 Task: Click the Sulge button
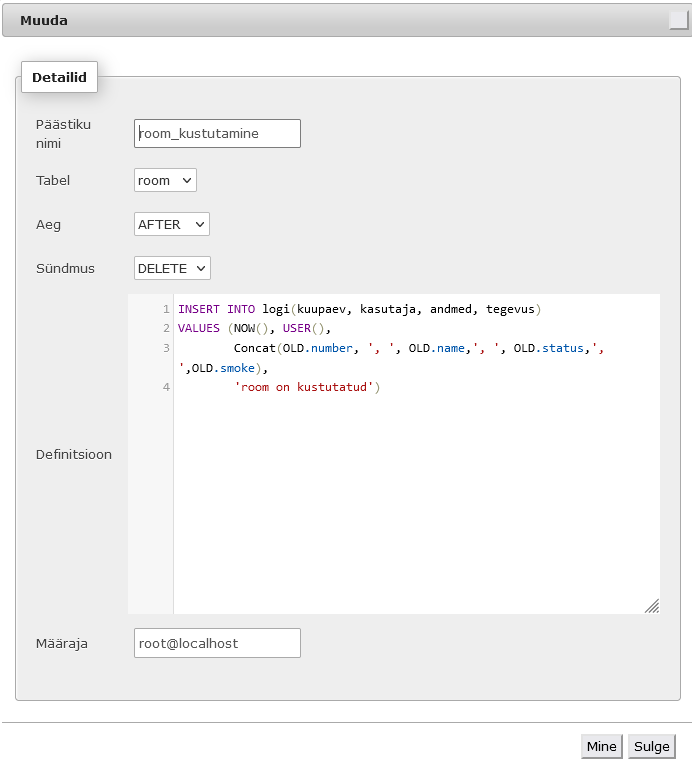pyautogui.click(x=652, y=746)
